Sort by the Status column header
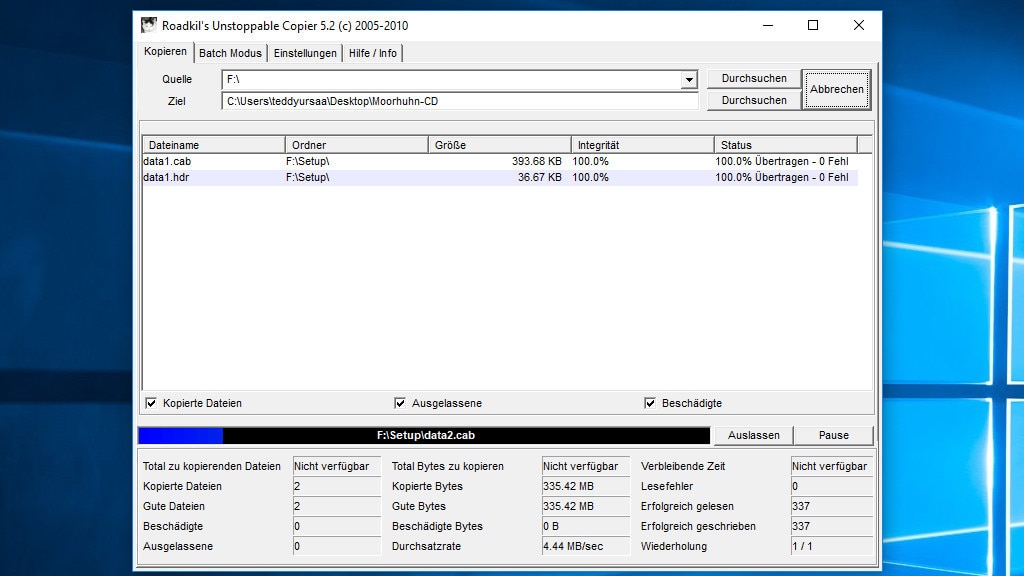Viewport: 1024px width, 576px height. [x=786, y=145]
